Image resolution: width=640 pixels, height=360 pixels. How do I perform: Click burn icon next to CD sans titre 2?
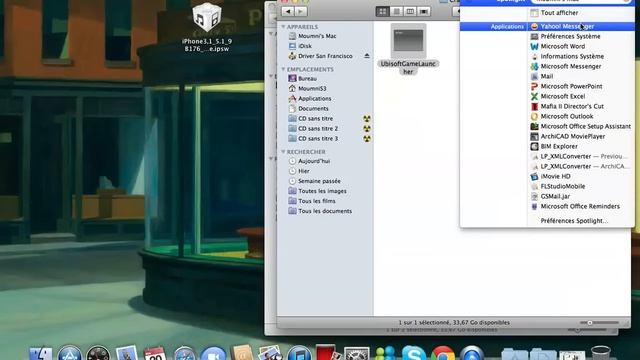tap(367, 129)
